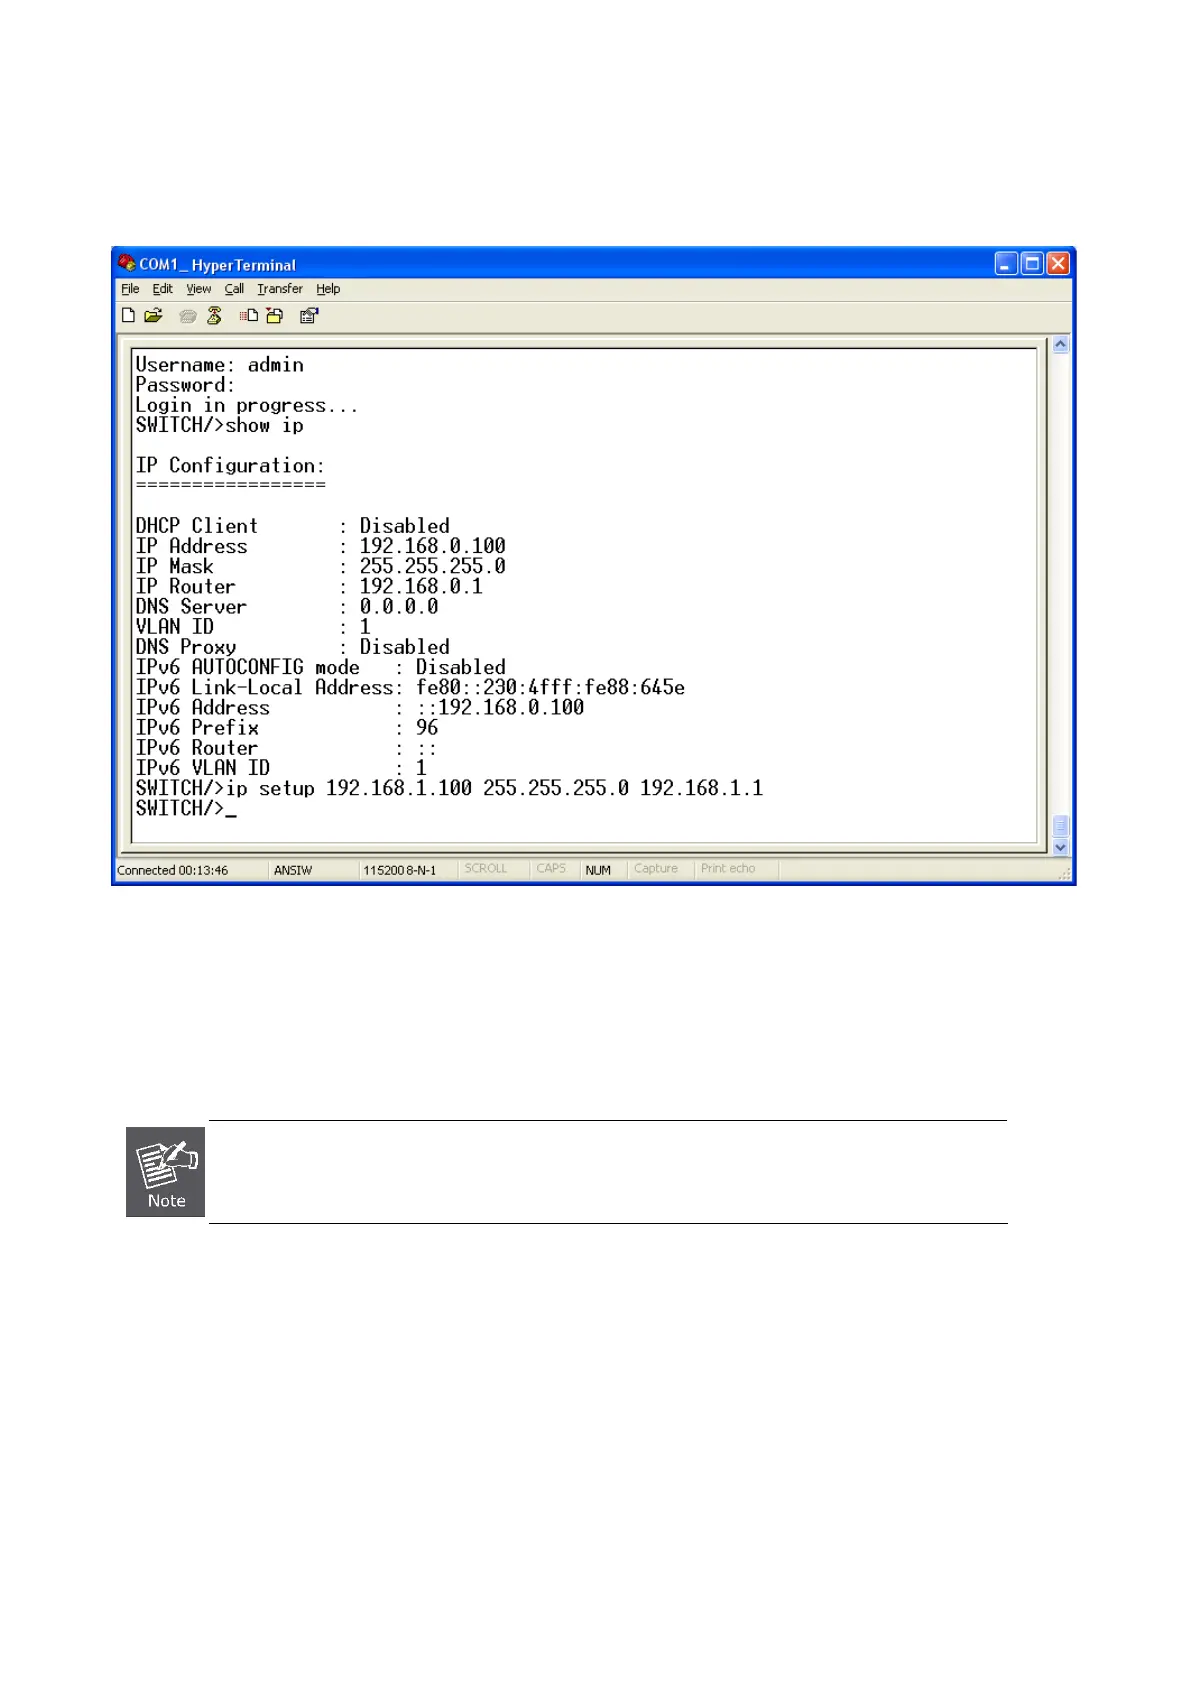Click the IPv6 Link-Local address fe80::230:4fff:fe88:645e
1190x1684 pixels.
551,688
